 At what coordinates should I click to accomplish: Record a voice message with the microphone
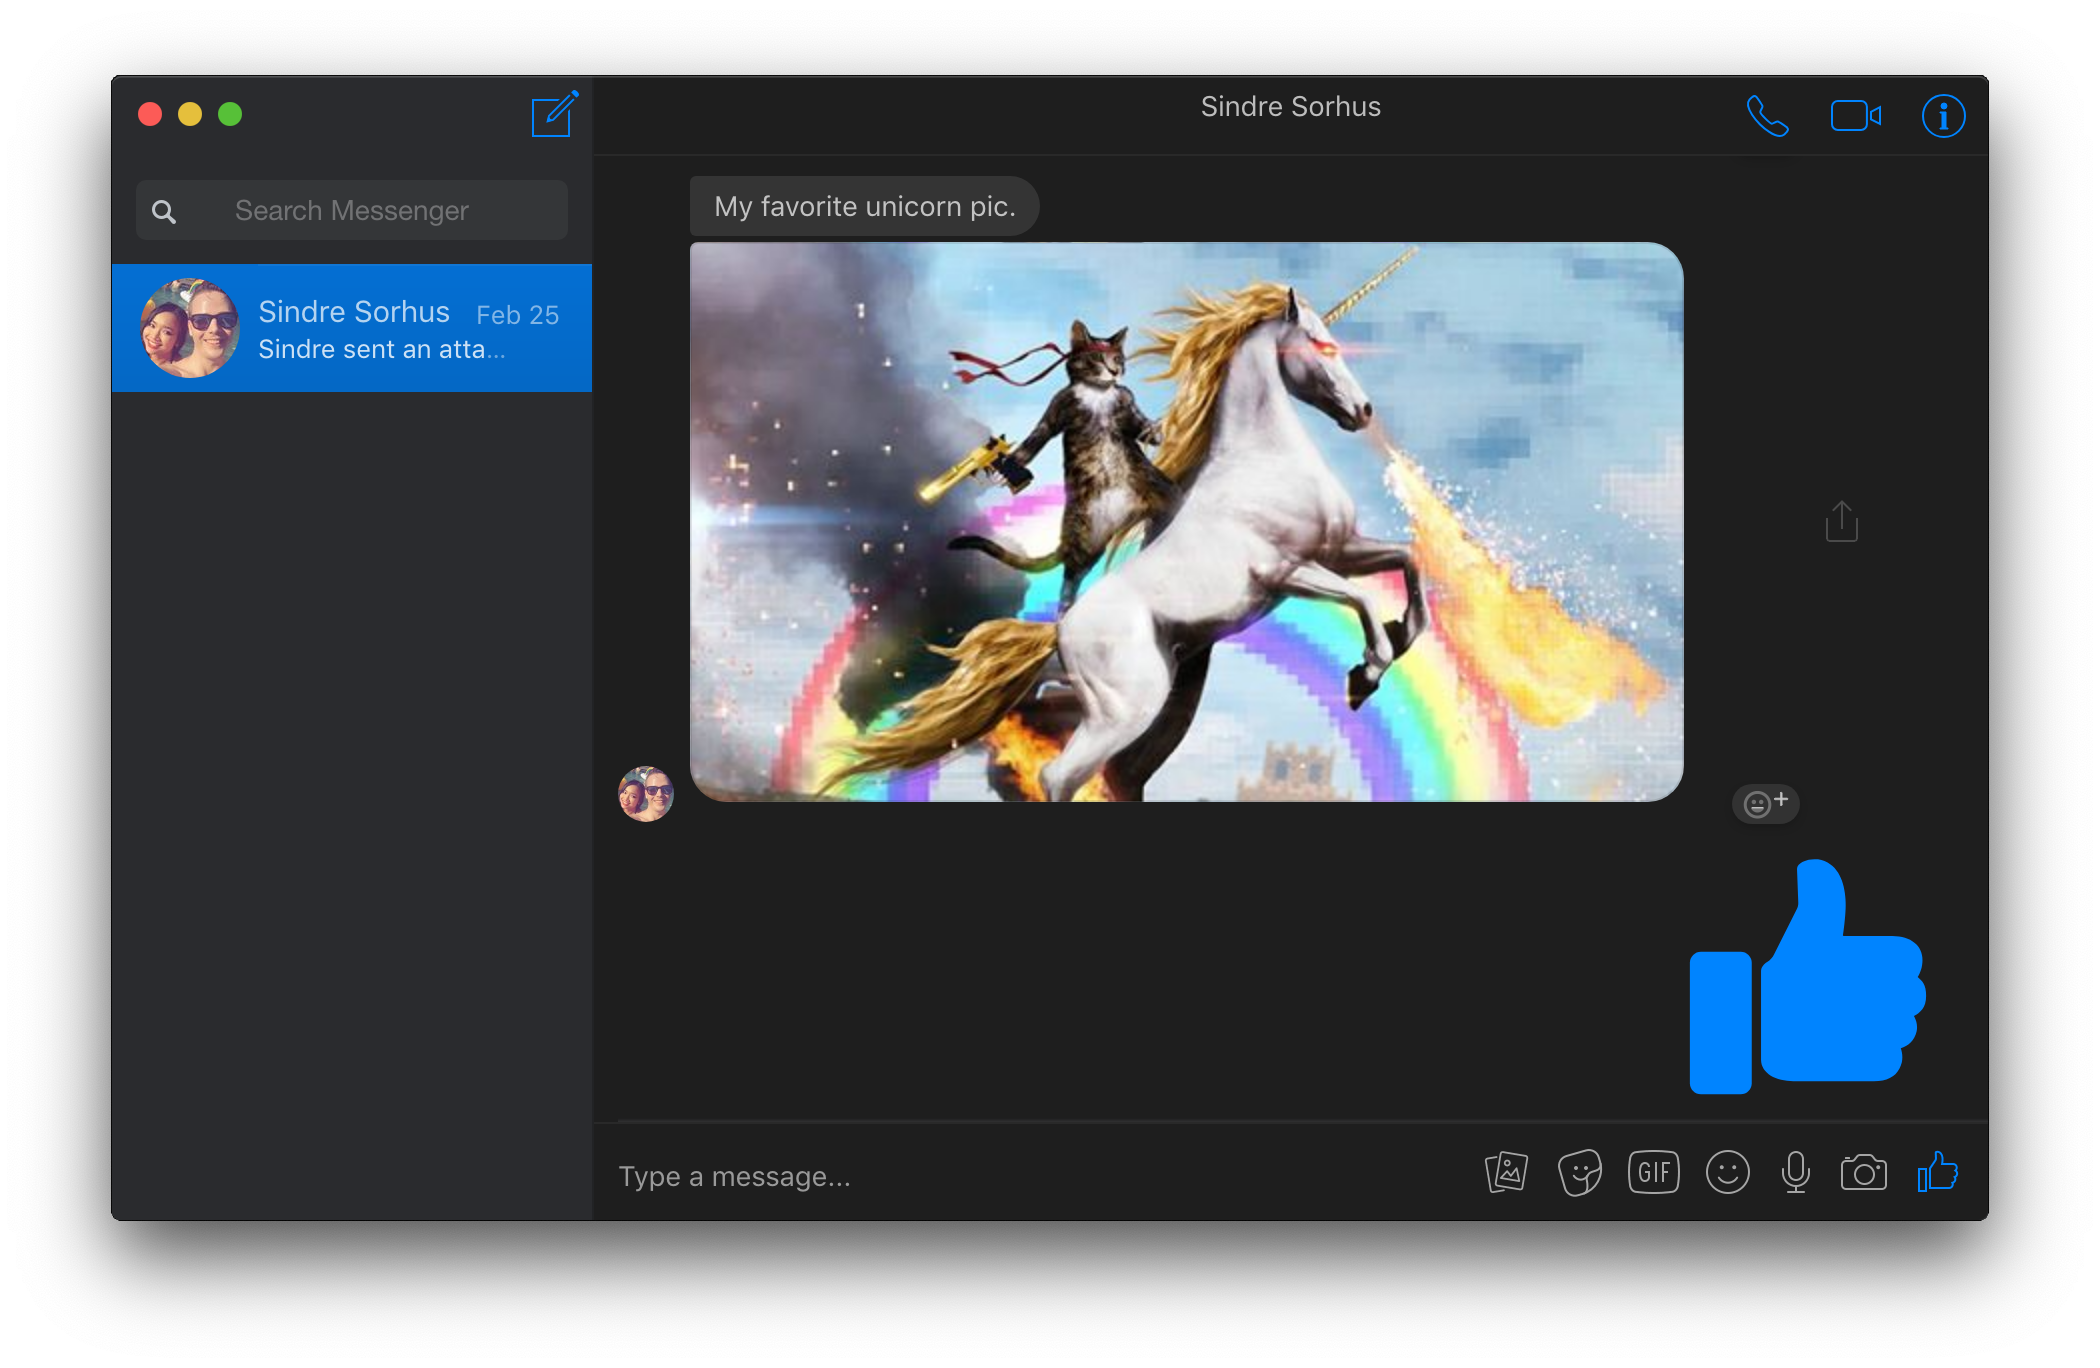[x=1795, y=1172]
